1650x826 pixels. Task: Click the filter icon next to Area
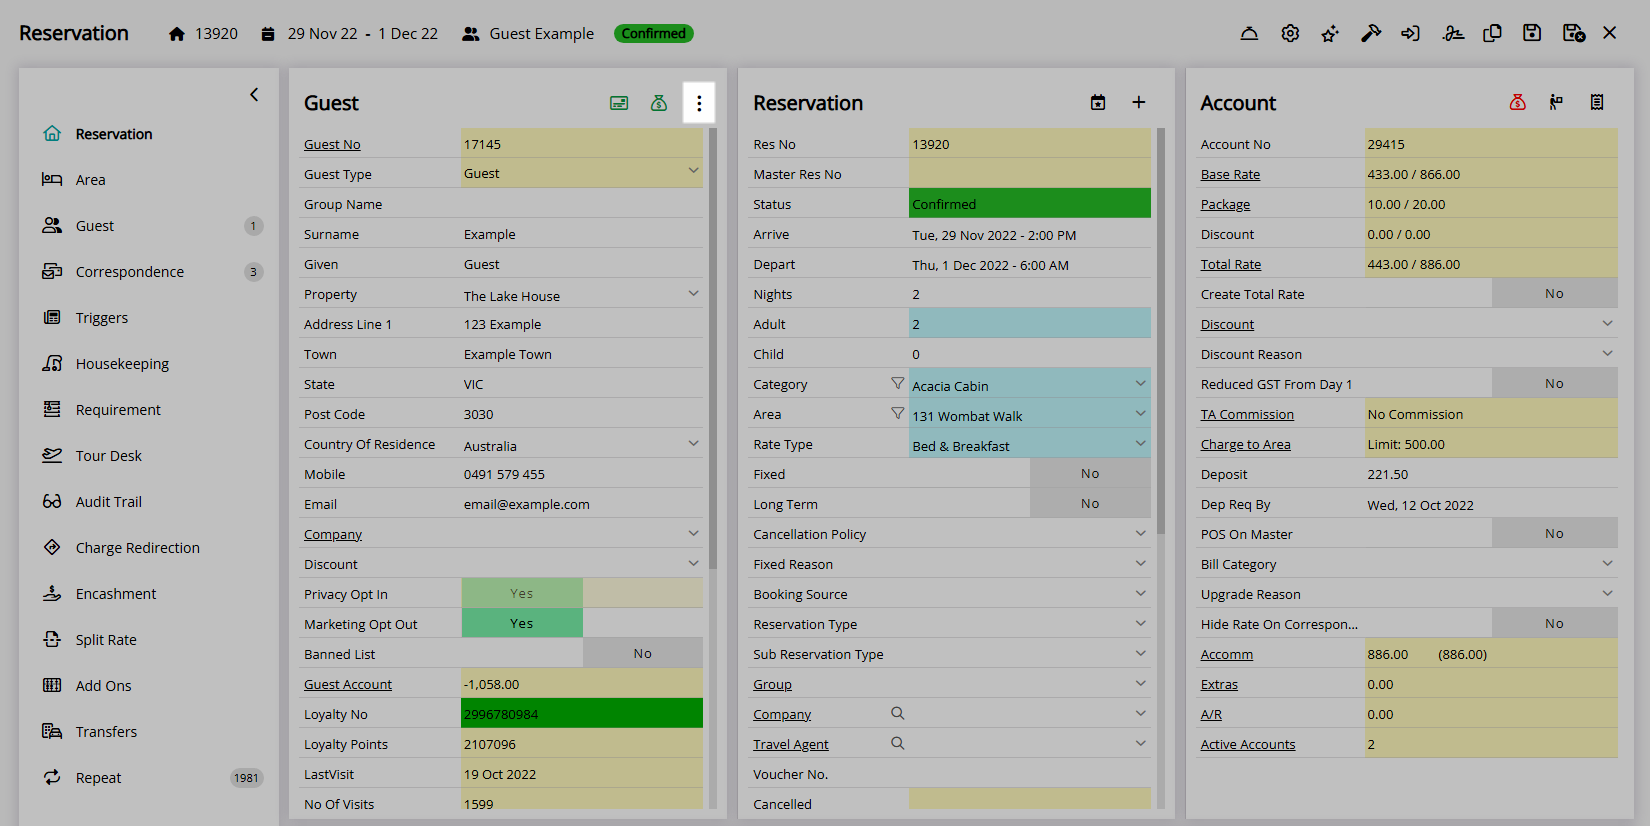click(897, 413)
